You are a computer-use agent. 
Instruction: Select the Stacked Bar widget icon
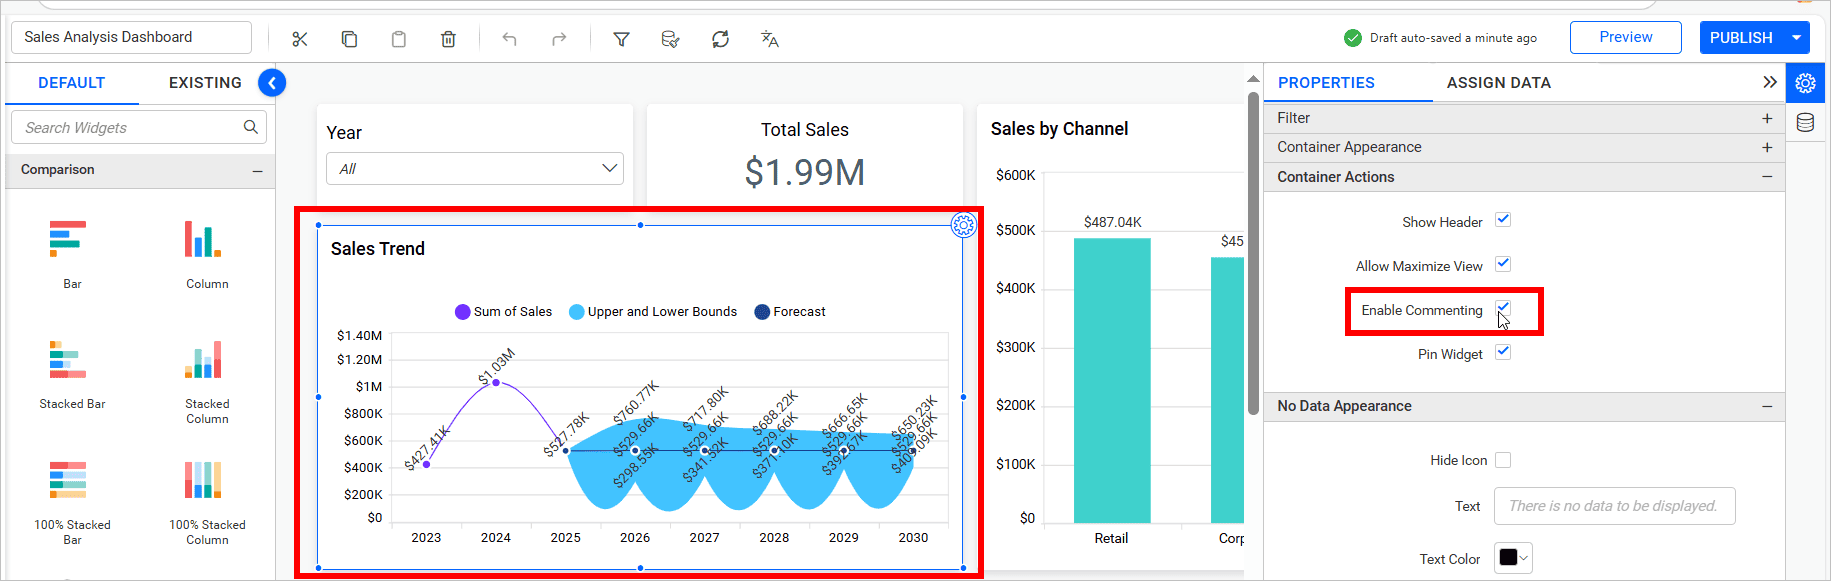(68, 360)
